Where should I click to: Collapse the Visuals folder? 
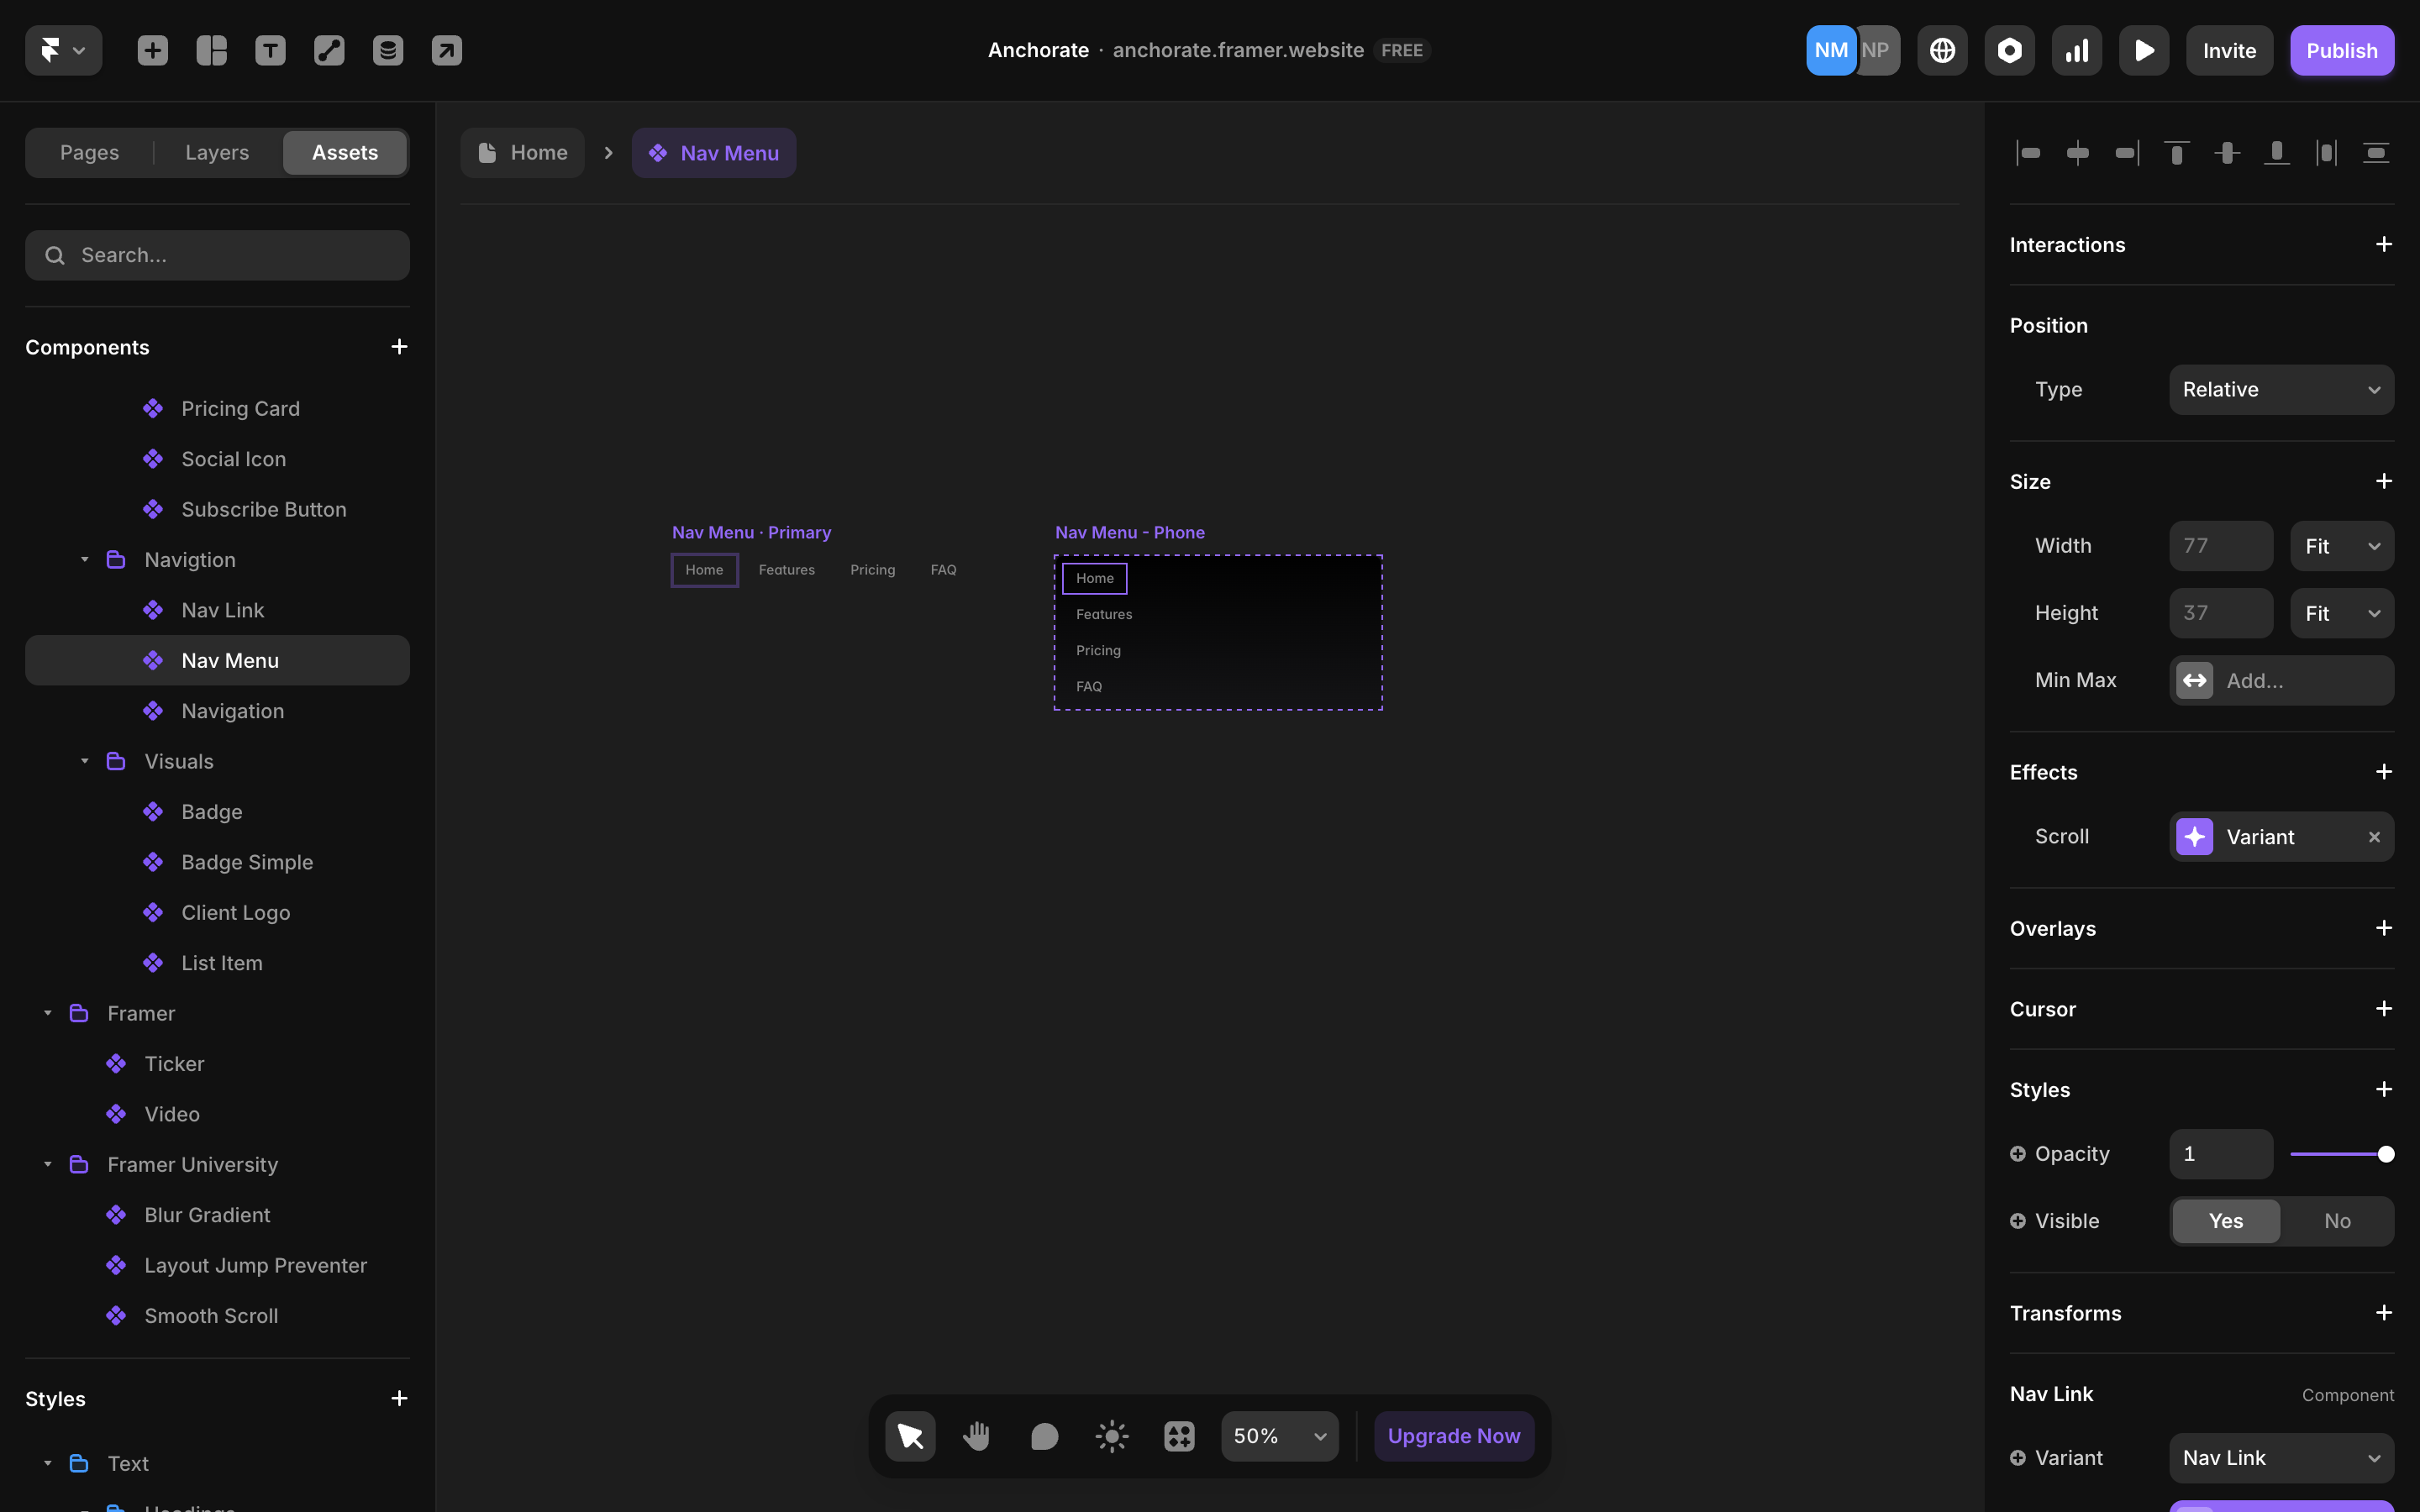click(85, 762)
